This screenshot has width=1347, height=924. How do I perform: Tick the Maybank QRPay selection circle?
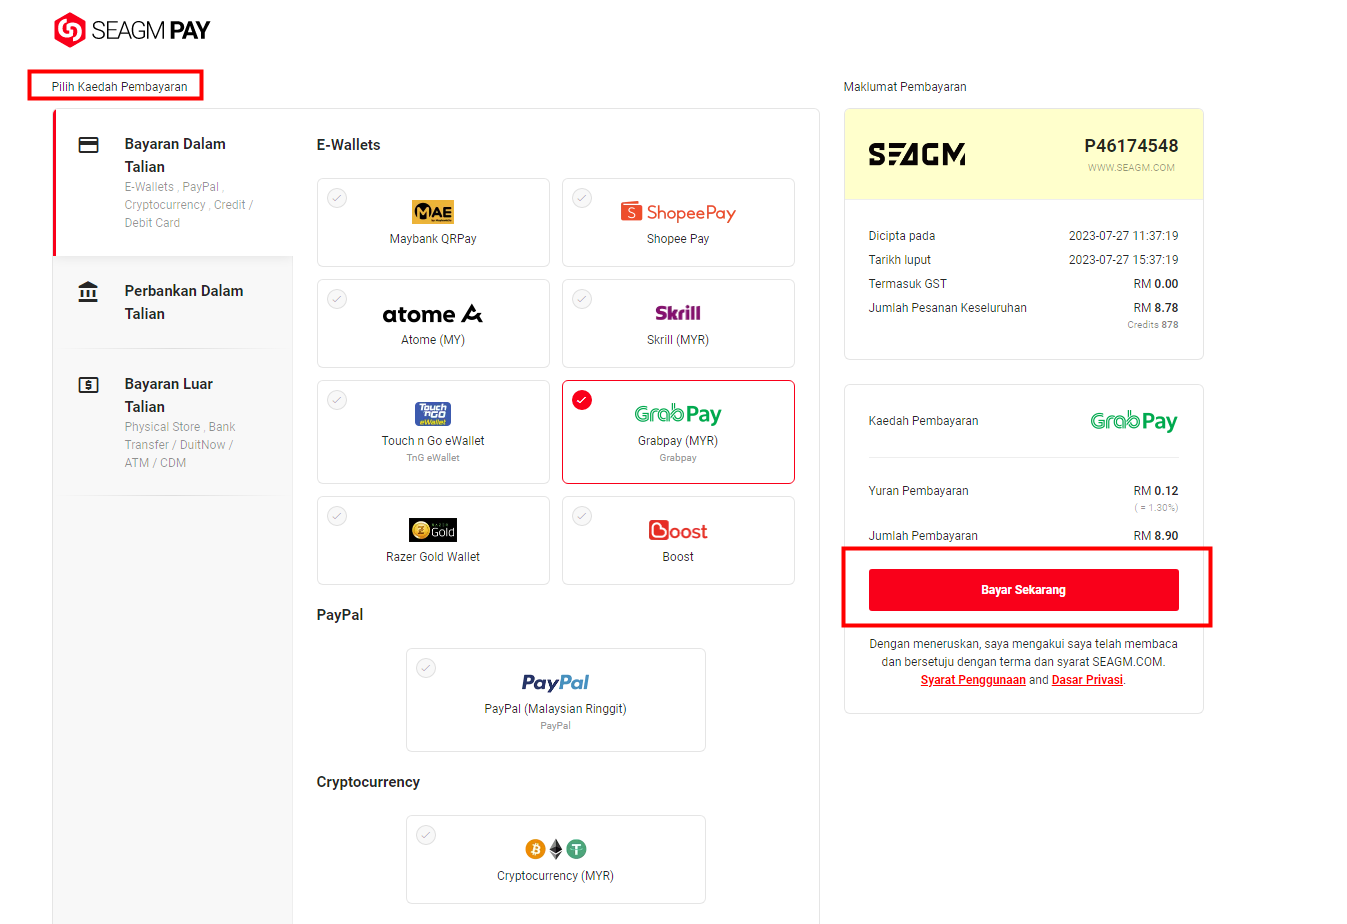(337, 198)
